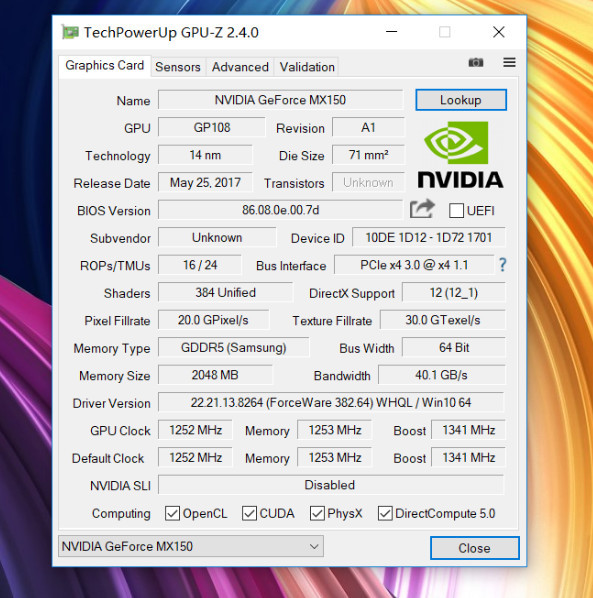Switch to the Sensors tab
Image resolution: width=593 pixels, height=598 pixels.
178,67
